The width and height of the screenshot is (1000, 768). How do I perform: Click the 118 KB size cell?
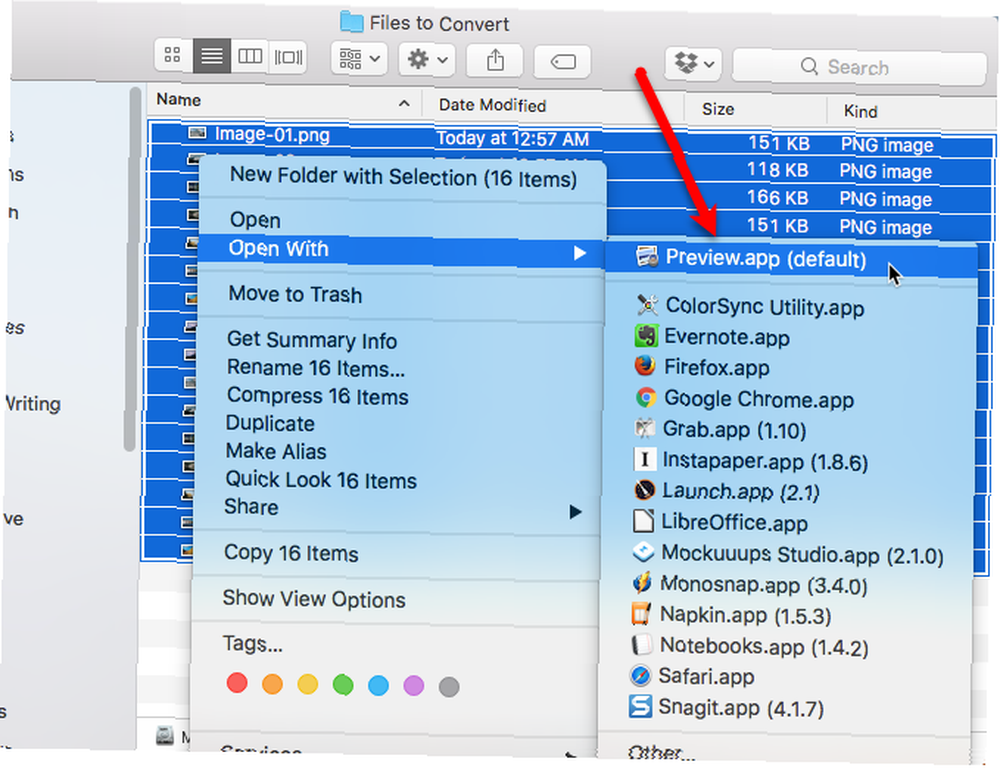pos(777,170)
